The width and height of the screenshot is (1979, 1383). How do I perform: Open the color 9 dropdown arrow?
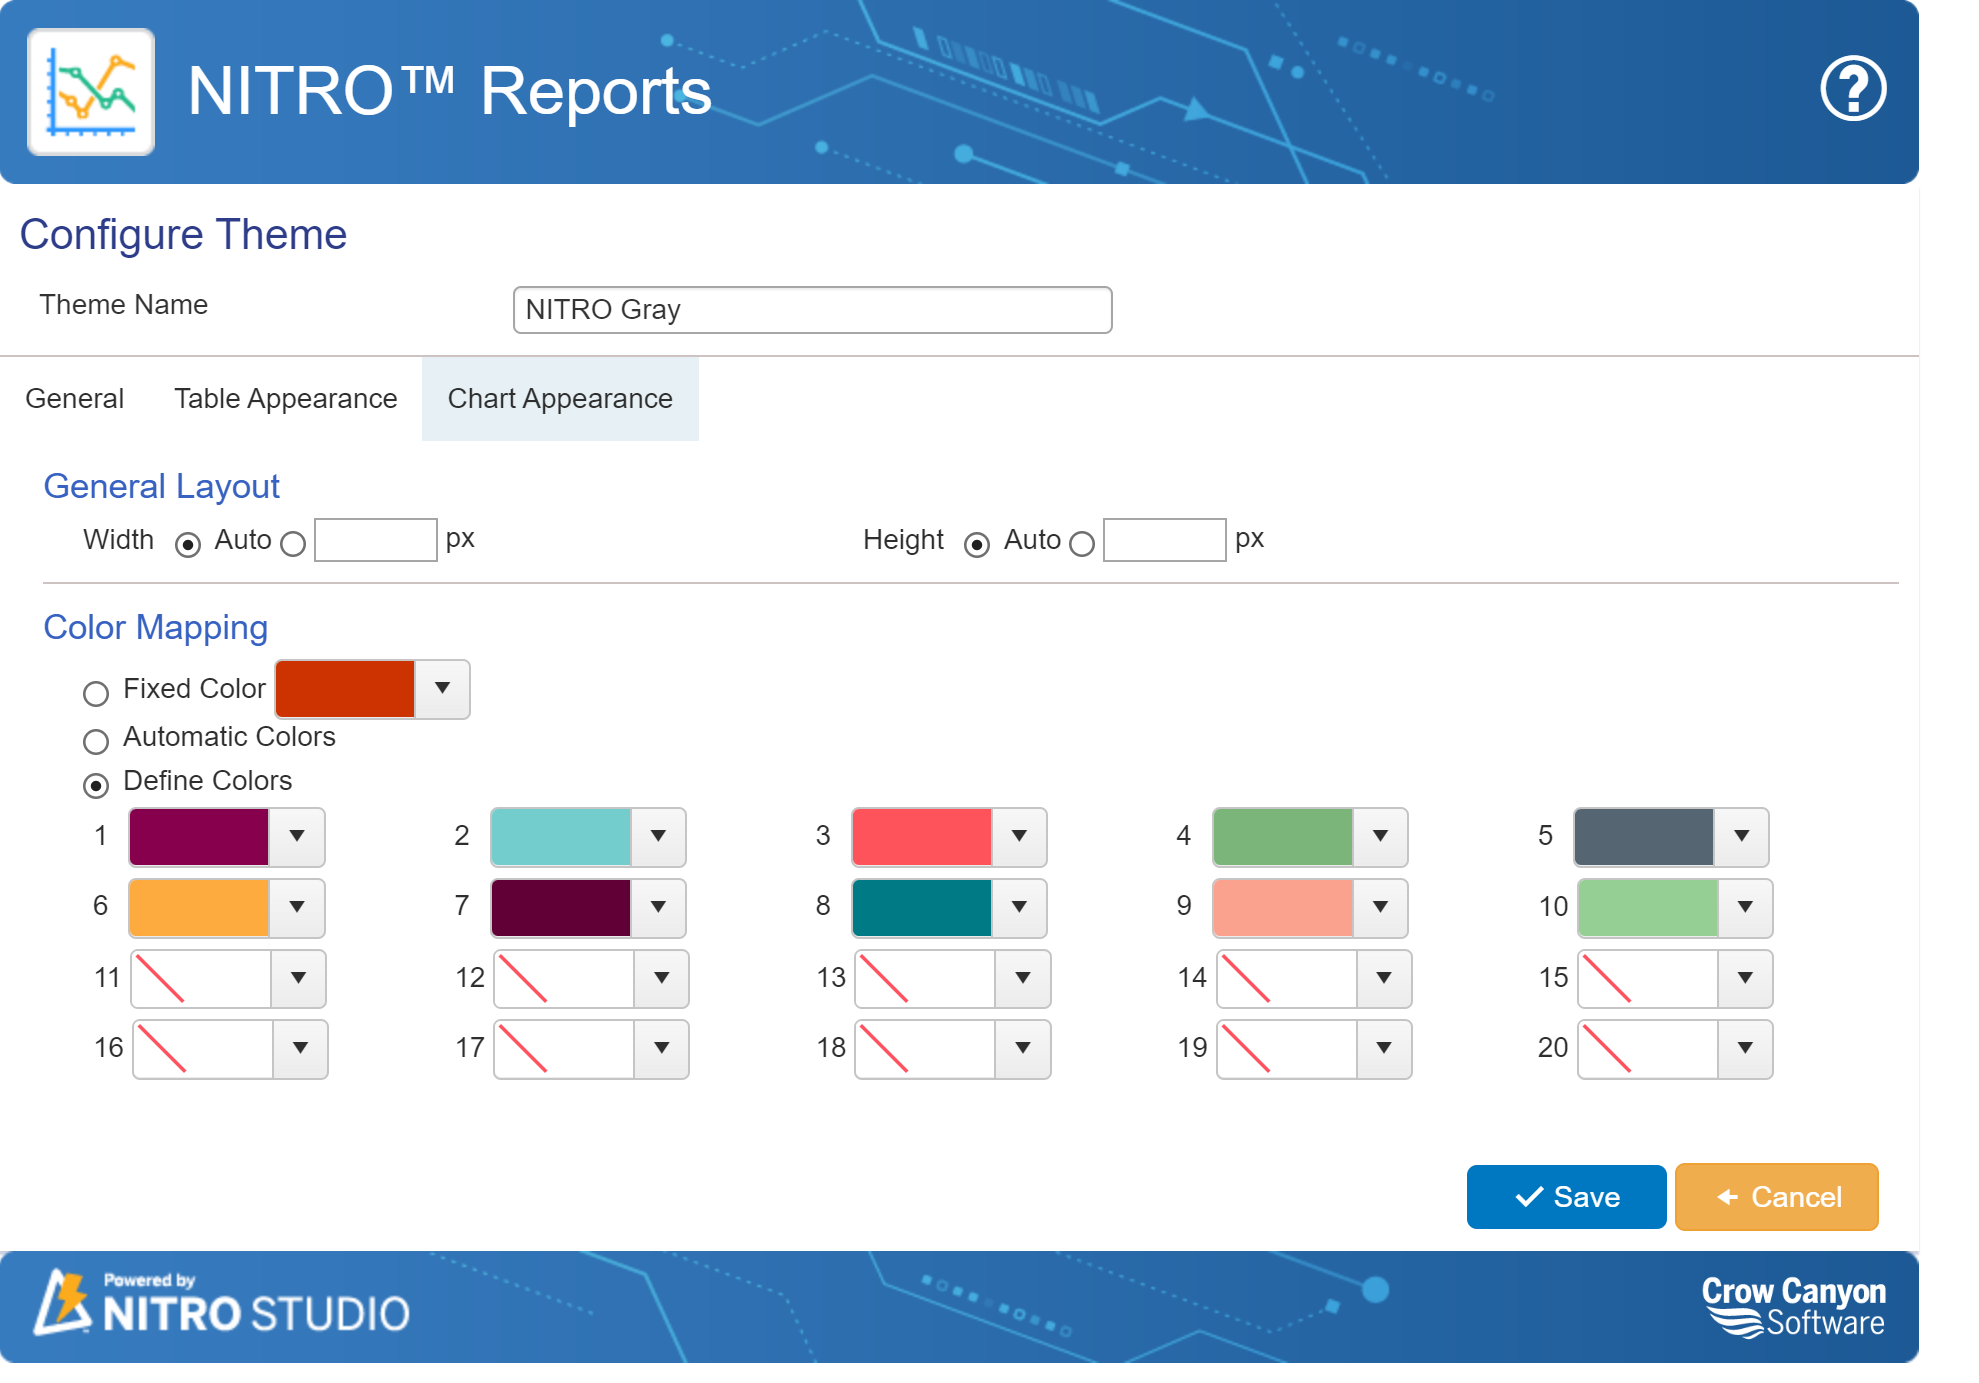[x=1380, y=908]
